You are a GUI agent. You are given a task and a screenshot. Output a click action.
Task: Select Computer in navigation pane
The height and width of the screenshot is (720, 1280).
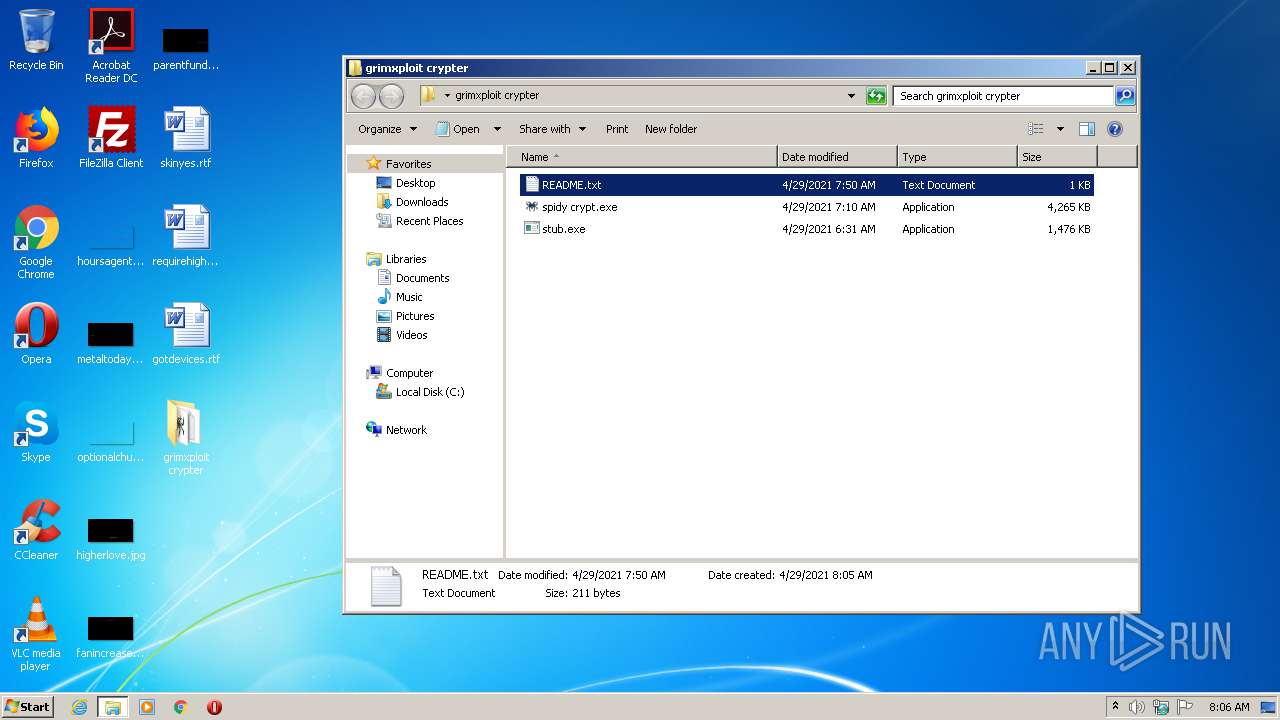pyautogui.click(x=409, y=373)
